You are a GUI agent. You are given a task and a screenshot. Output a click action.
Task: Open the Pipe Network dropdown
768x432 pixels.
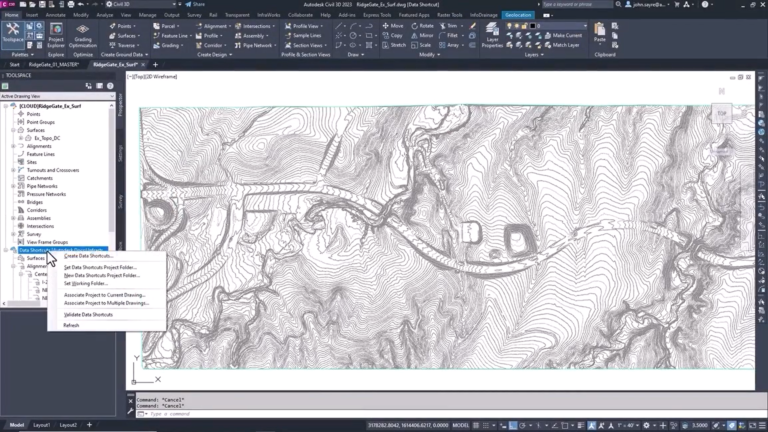(x=255, y=45)
